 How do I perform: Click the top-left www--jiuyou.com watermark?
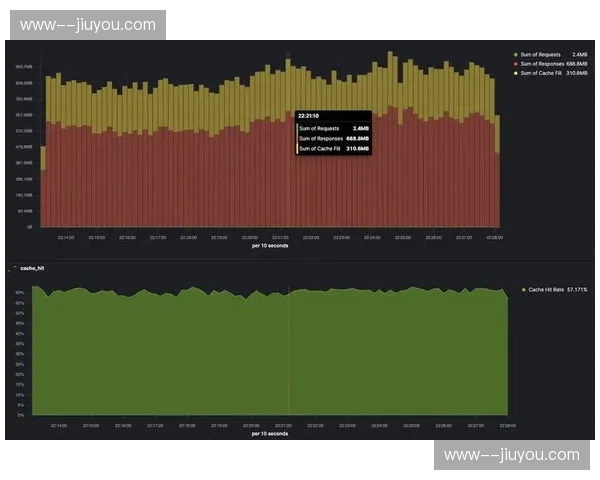(88, 24)
